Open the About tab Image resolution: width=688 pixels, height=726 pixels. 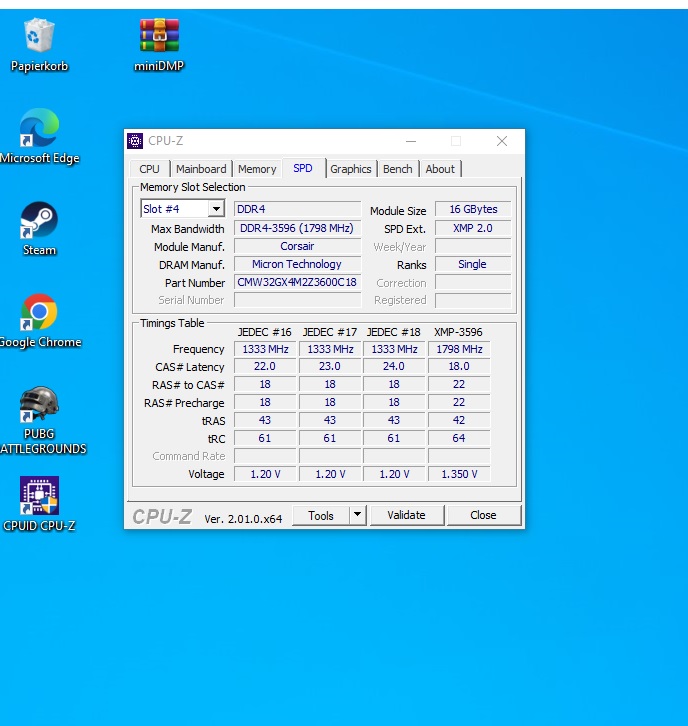click(x=440, y=169)
